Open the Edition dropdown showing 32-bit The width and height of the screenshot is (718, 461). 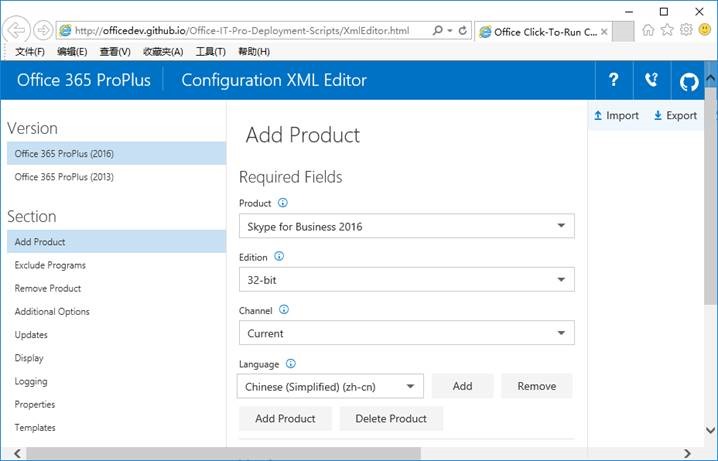point(407,279)
